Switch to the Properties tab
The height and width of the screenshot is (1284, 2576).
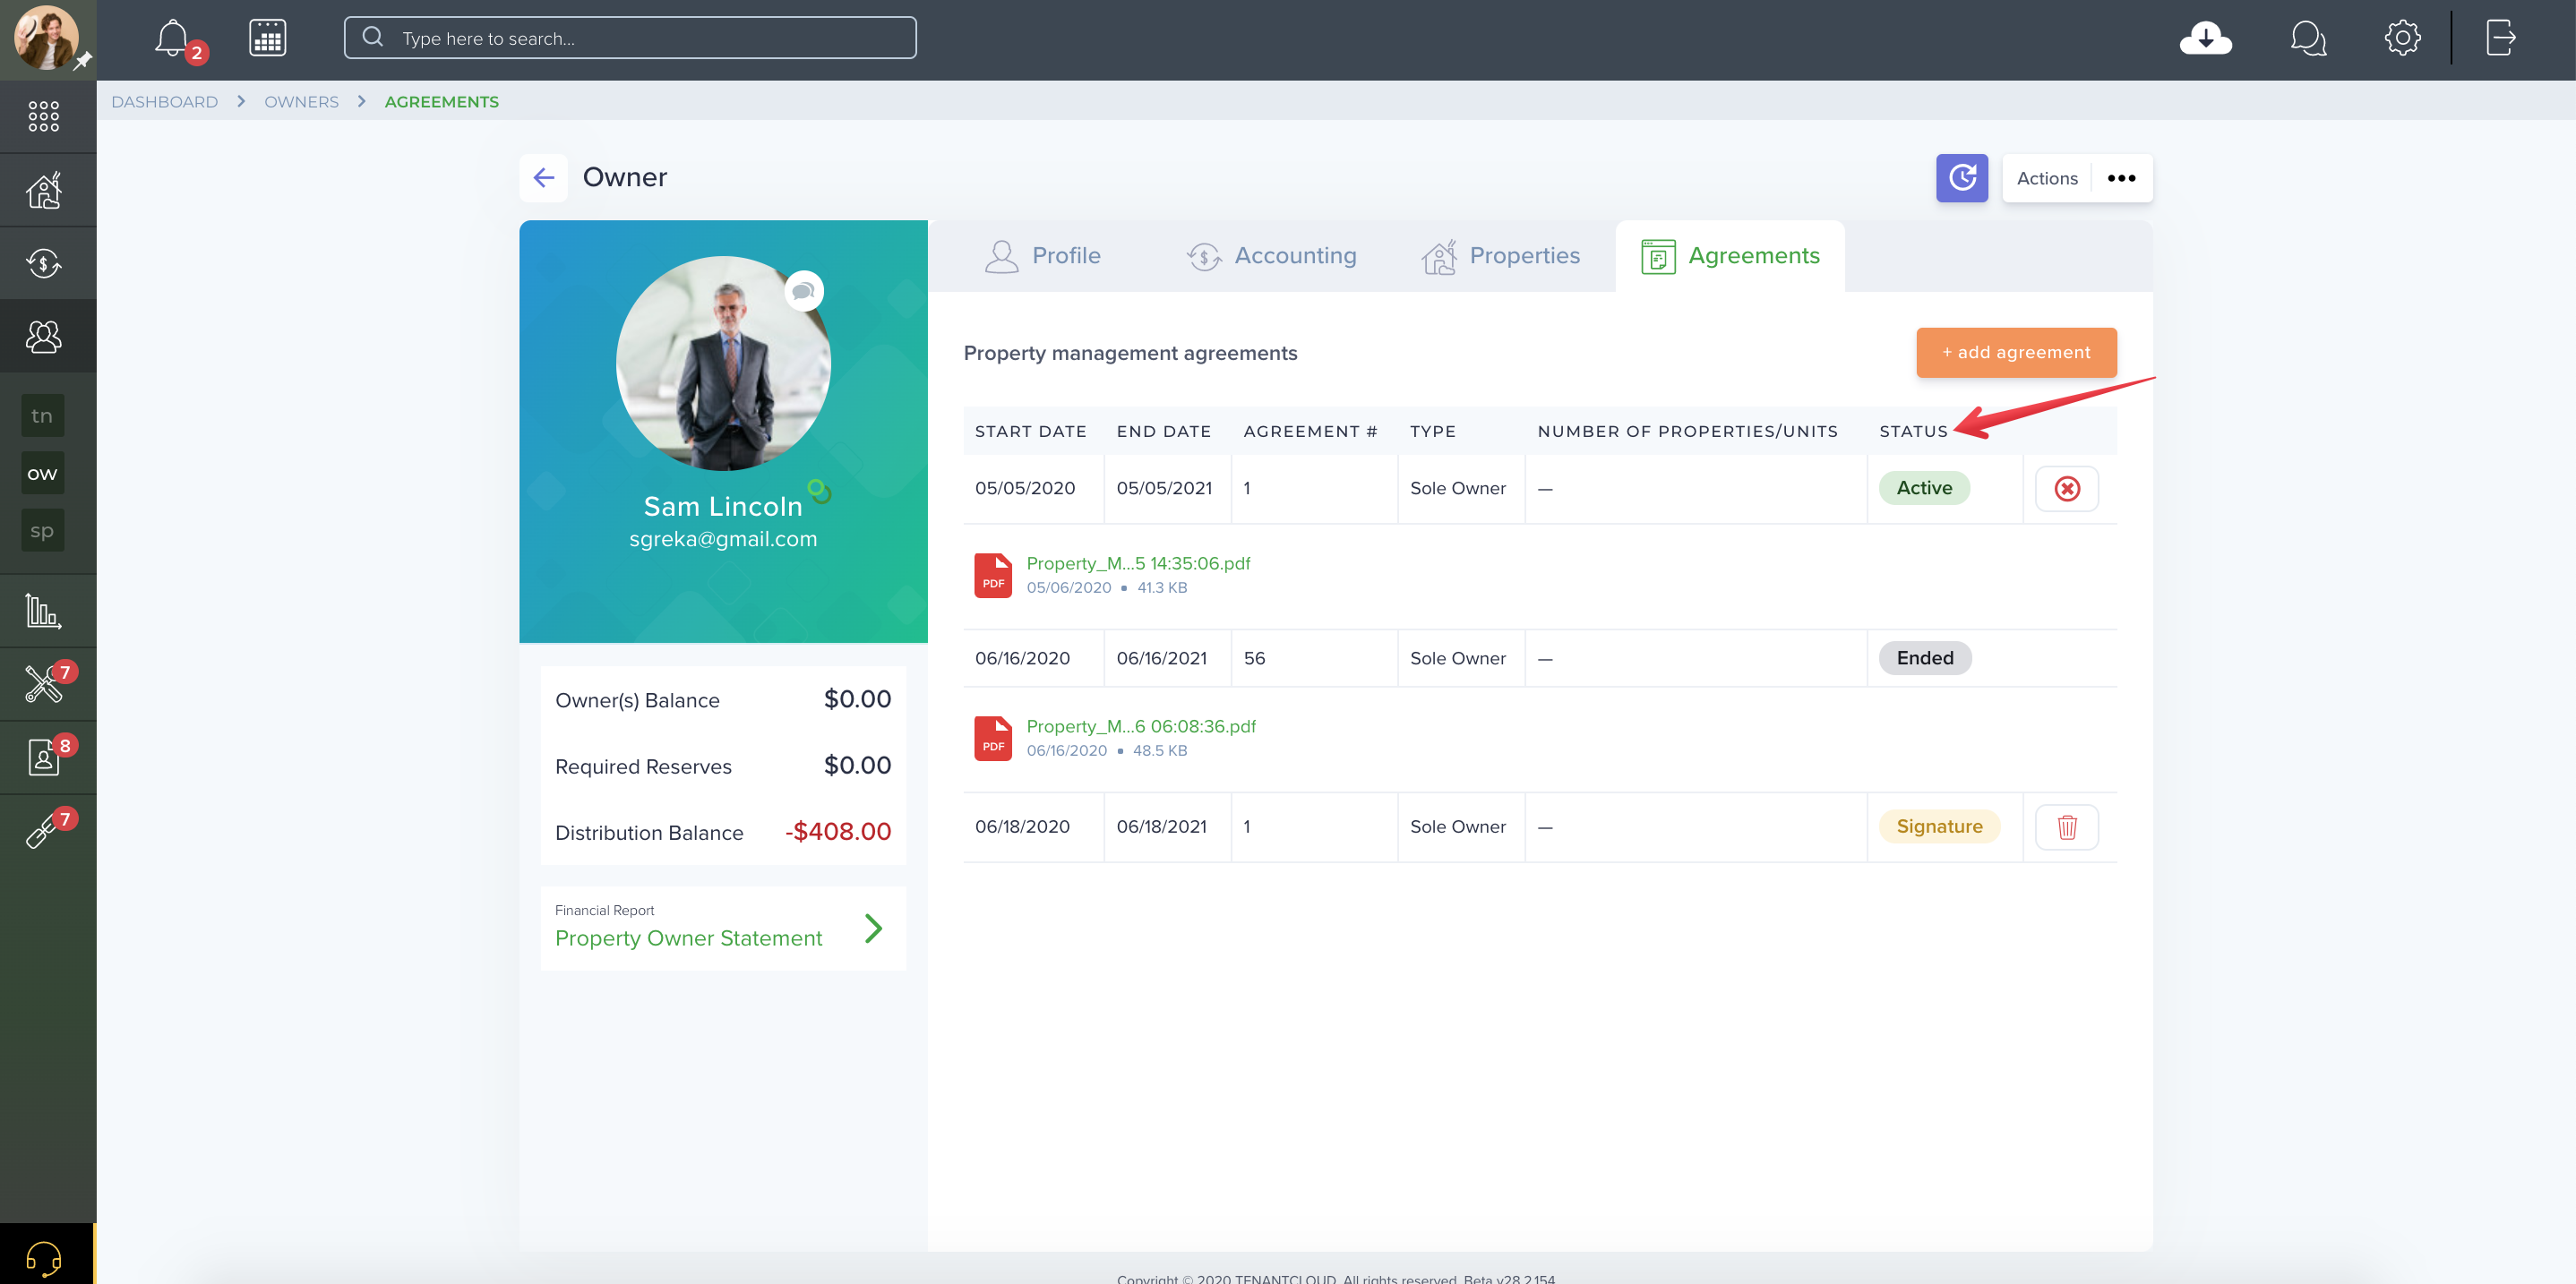tap(1500, 256)
